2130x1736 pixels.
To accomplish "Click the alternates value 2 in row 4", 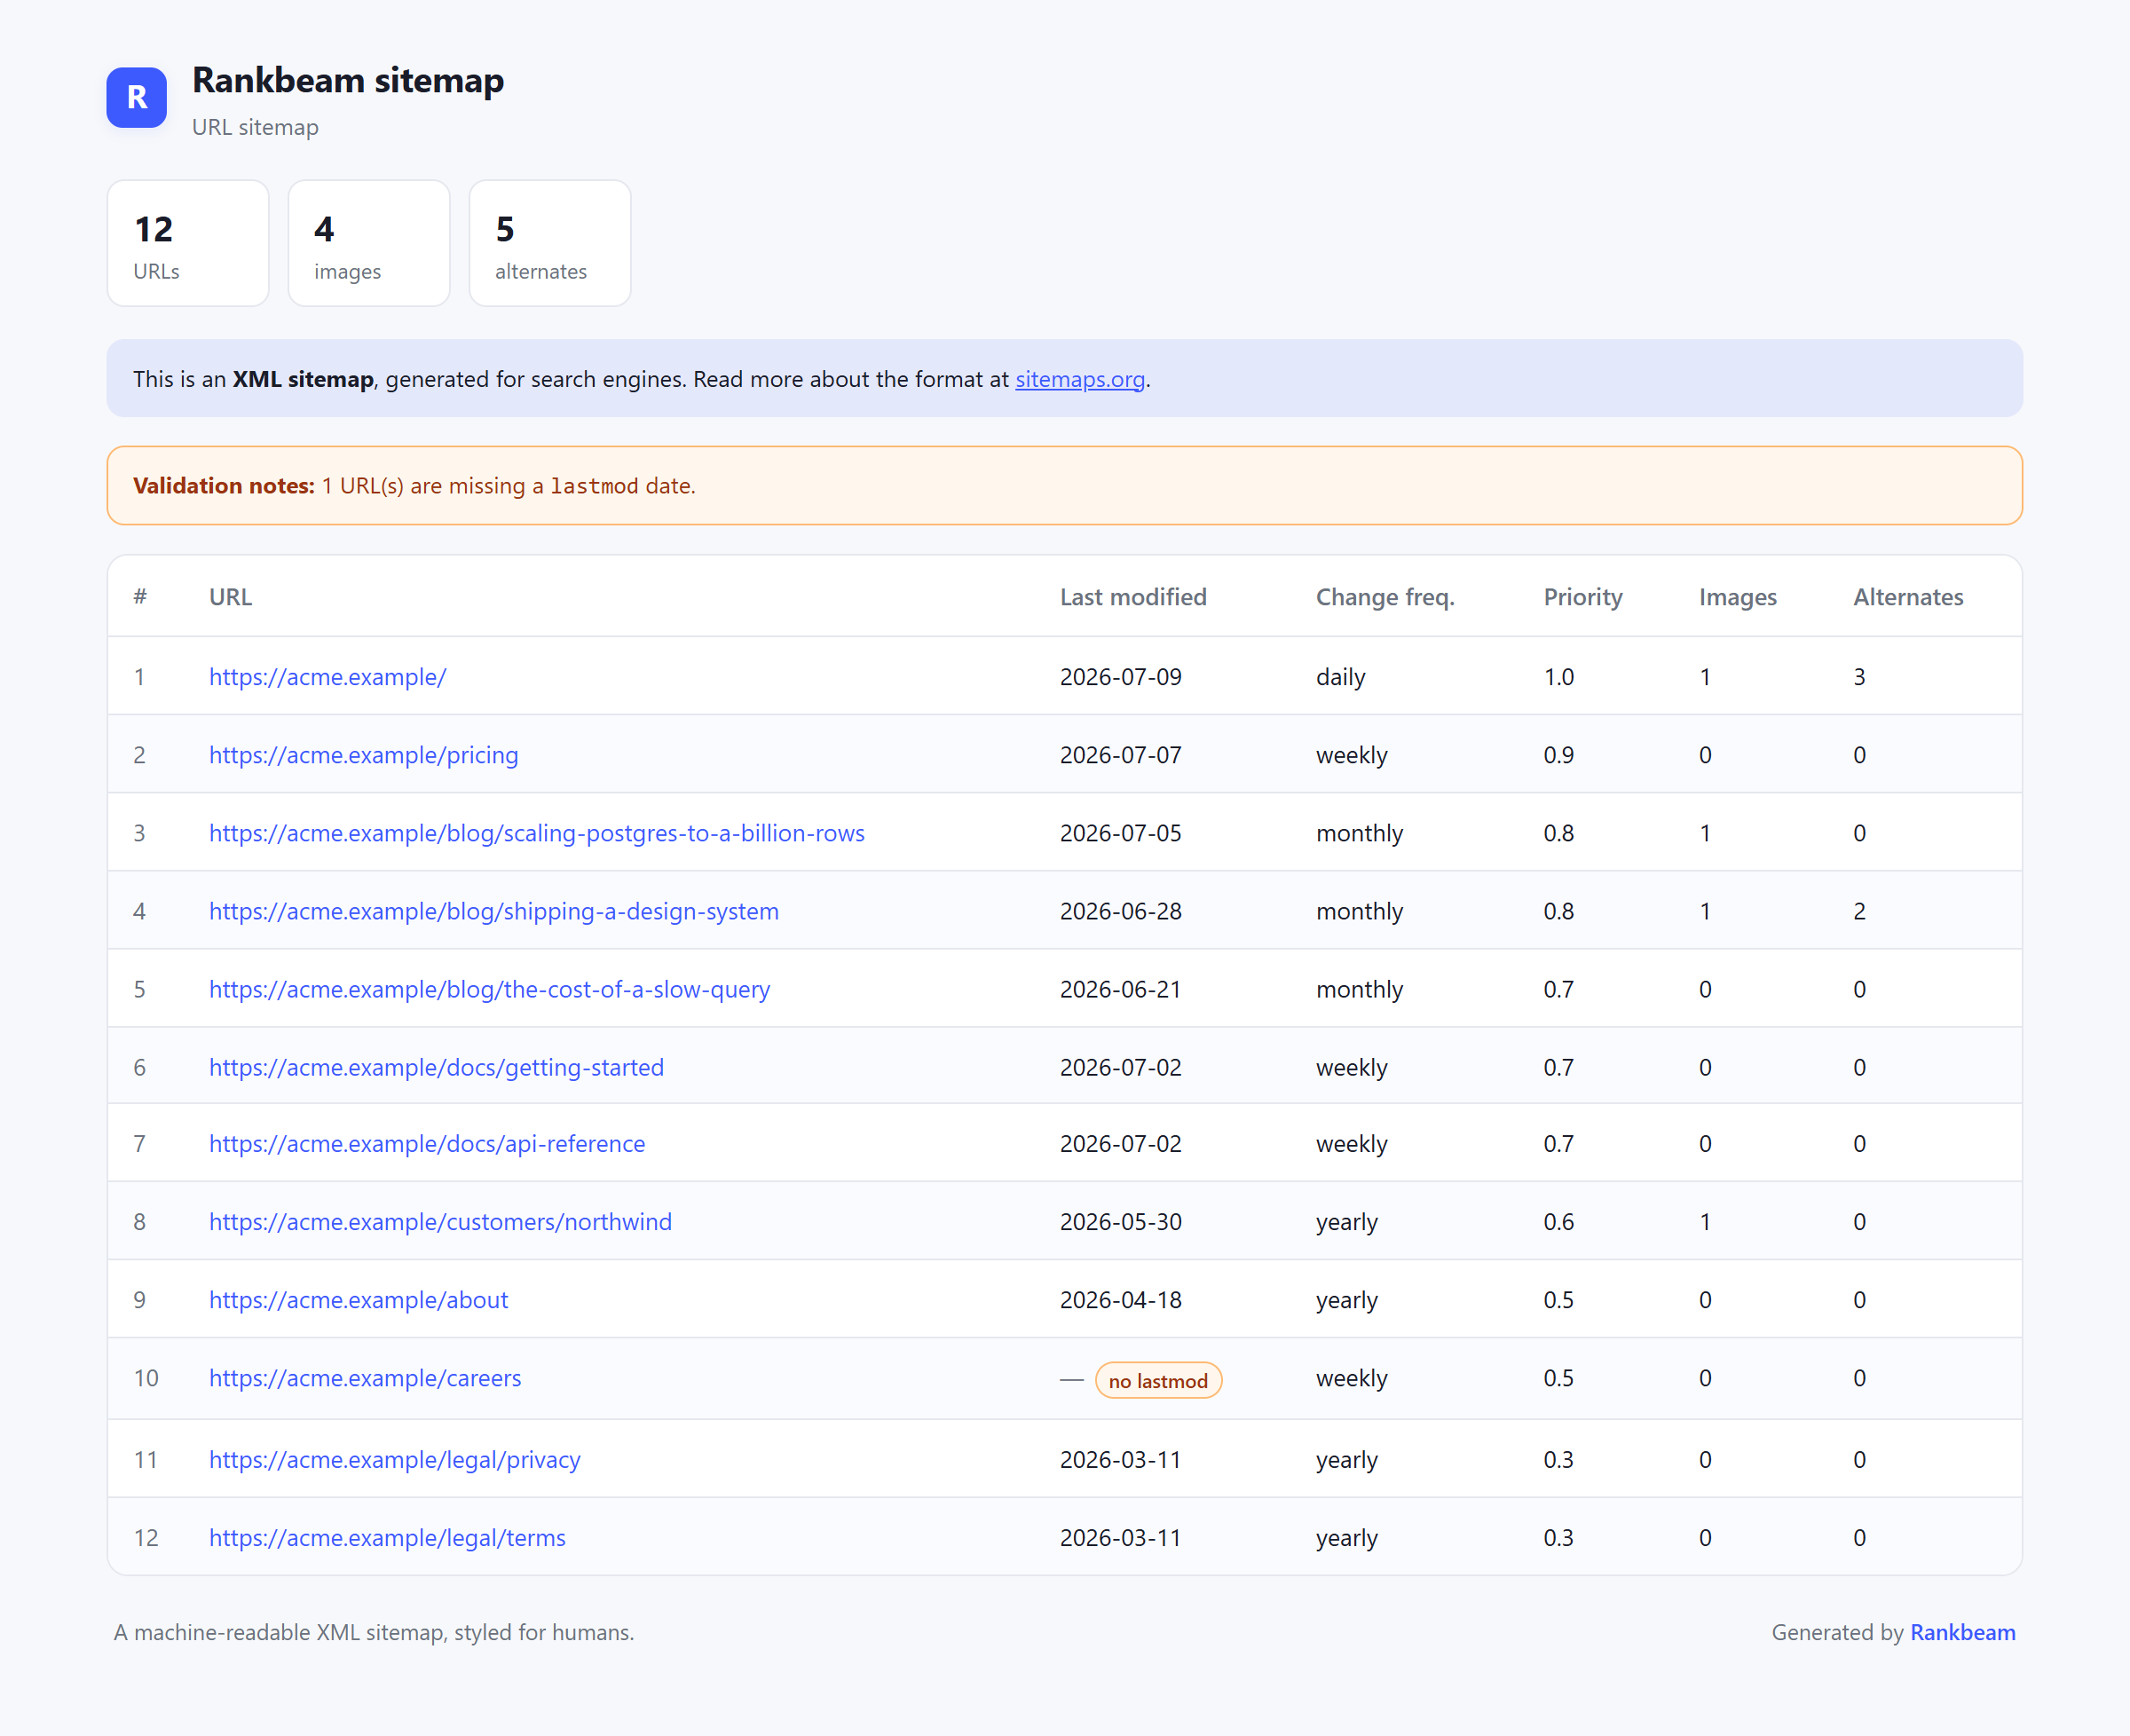I will (x=1859, y=911).
